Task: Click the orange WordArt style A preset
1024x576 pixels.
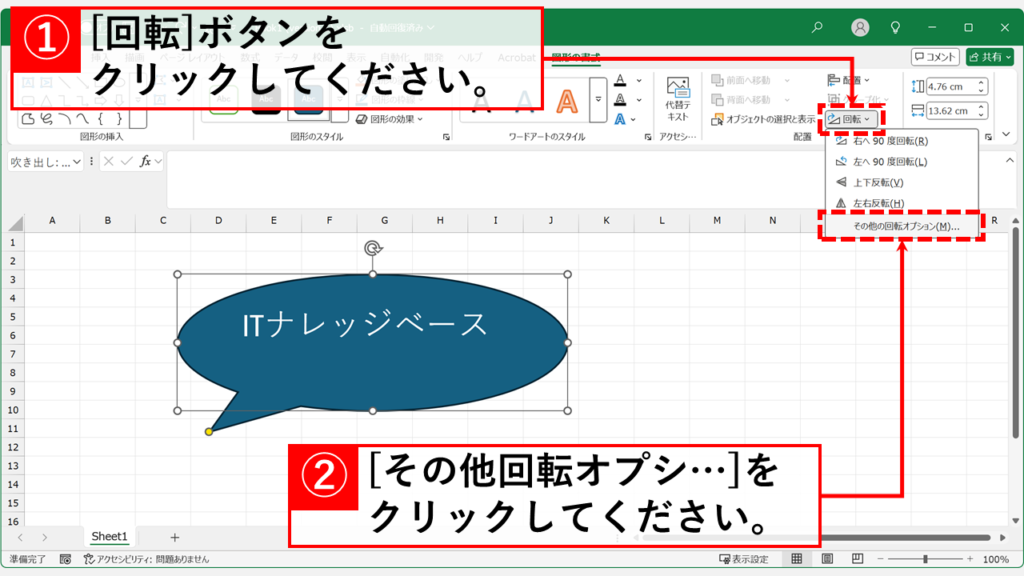Action: click(x=567, y=101)
